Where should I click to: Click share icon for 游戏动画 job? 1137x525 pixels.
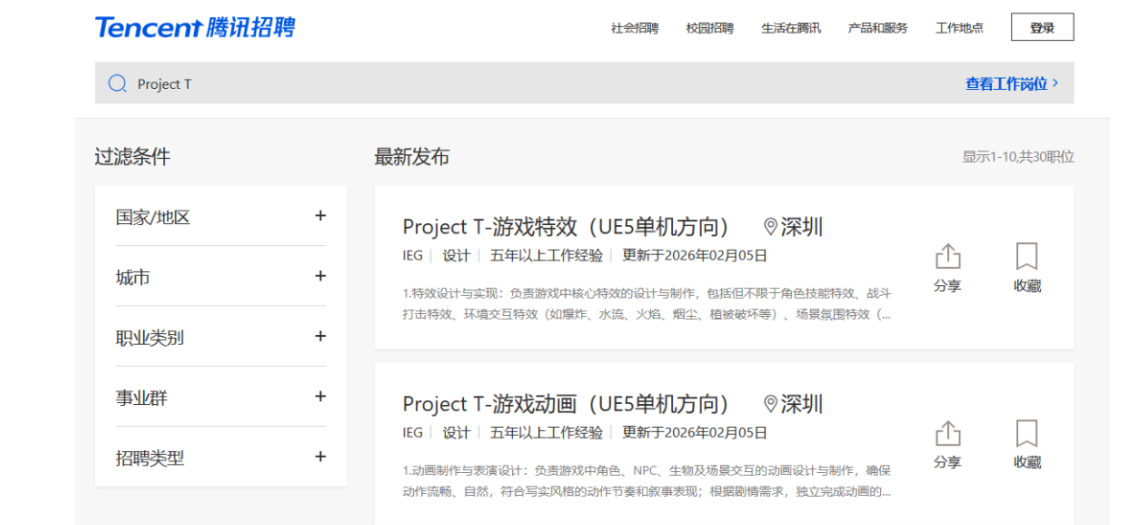click(x=947, y=434)
